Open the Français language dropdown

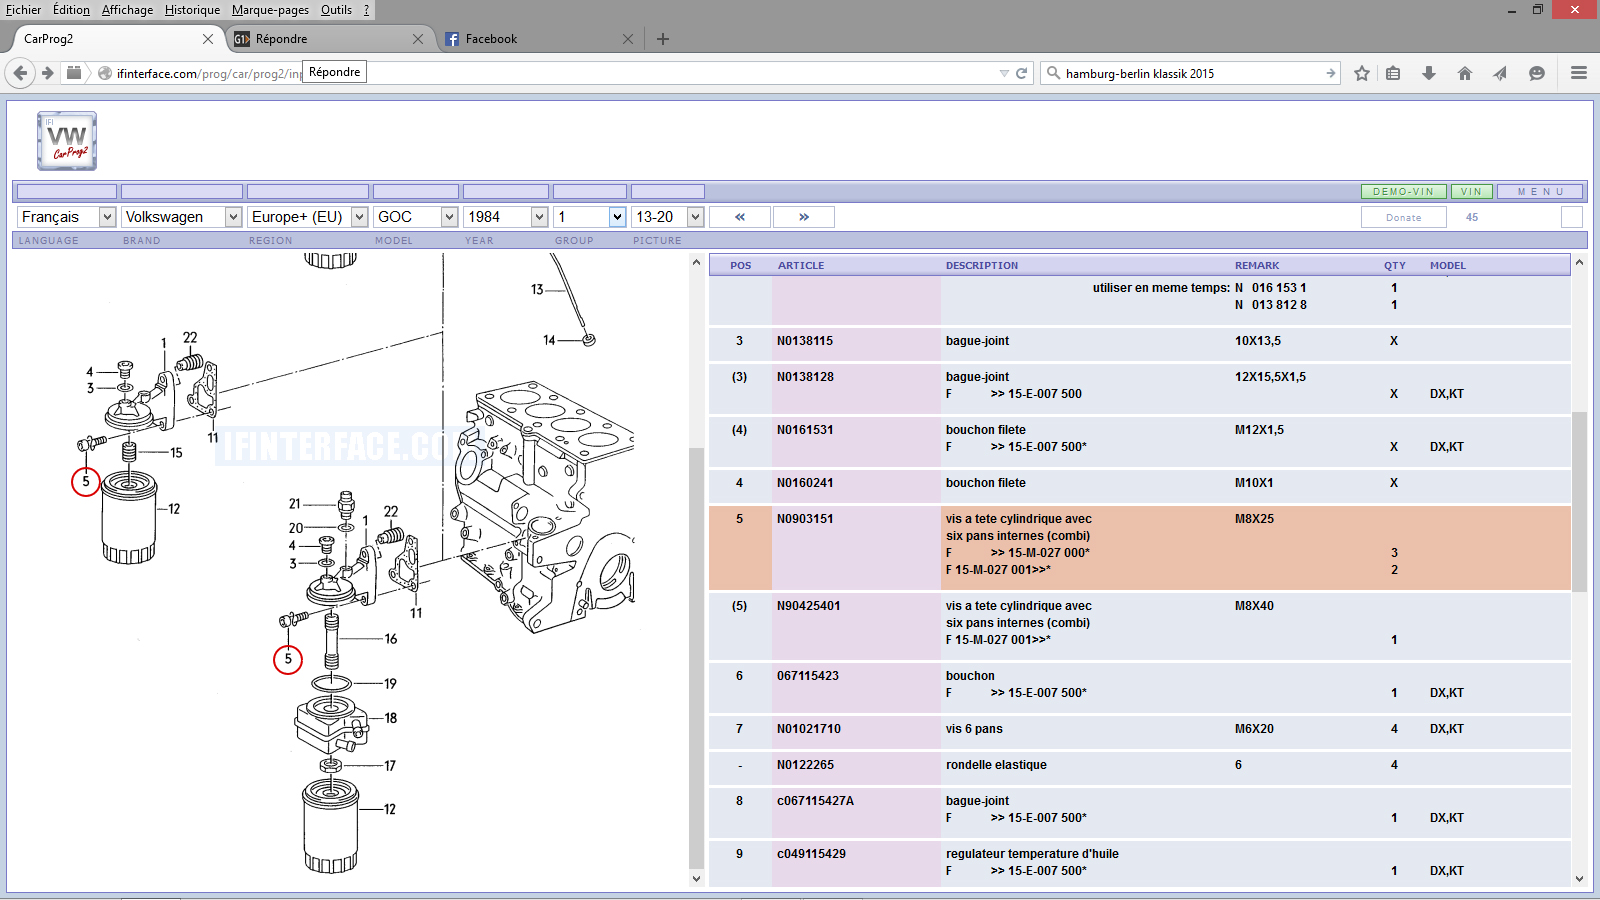click(x=67, y=217)
